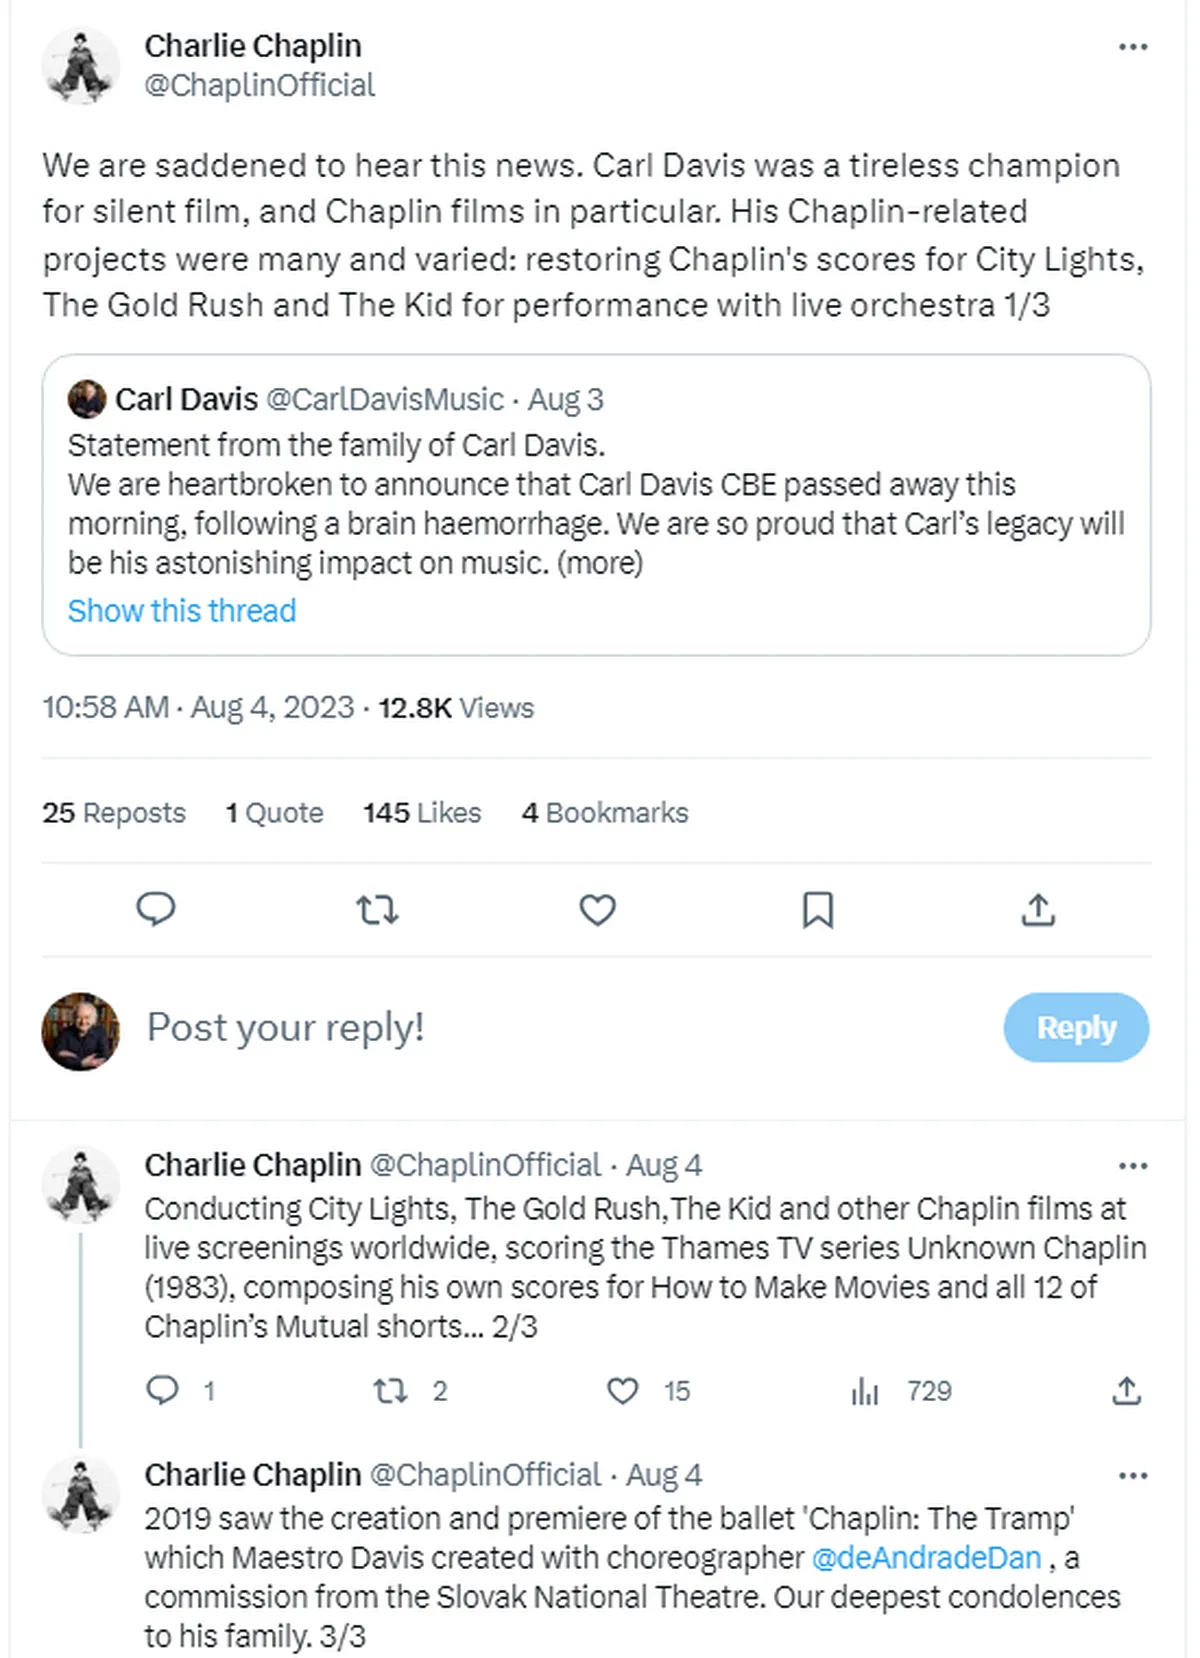
Task: Bookmark the tweet with bookmark icon
Action: [x=818, y=910]
